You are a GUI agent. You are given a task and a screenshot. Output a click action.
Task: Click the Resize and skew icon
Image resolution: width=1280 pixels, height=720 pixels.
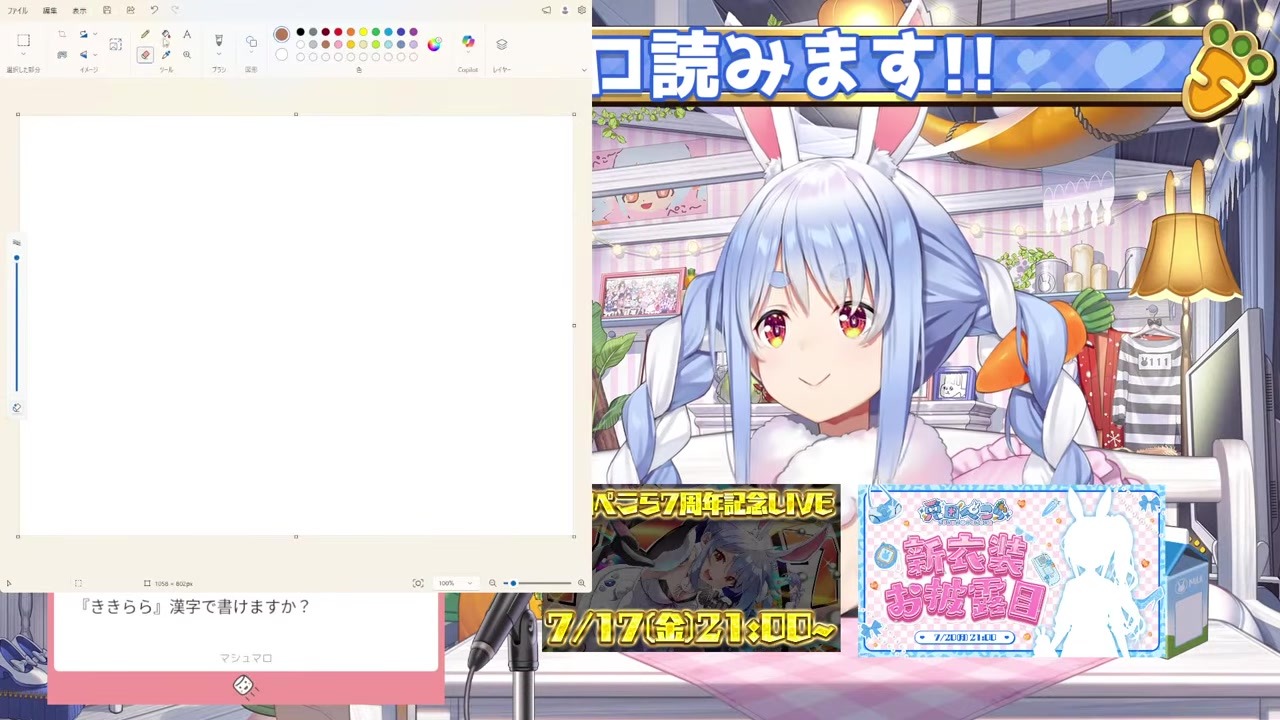pyautogui.click(x=61, y=55)
